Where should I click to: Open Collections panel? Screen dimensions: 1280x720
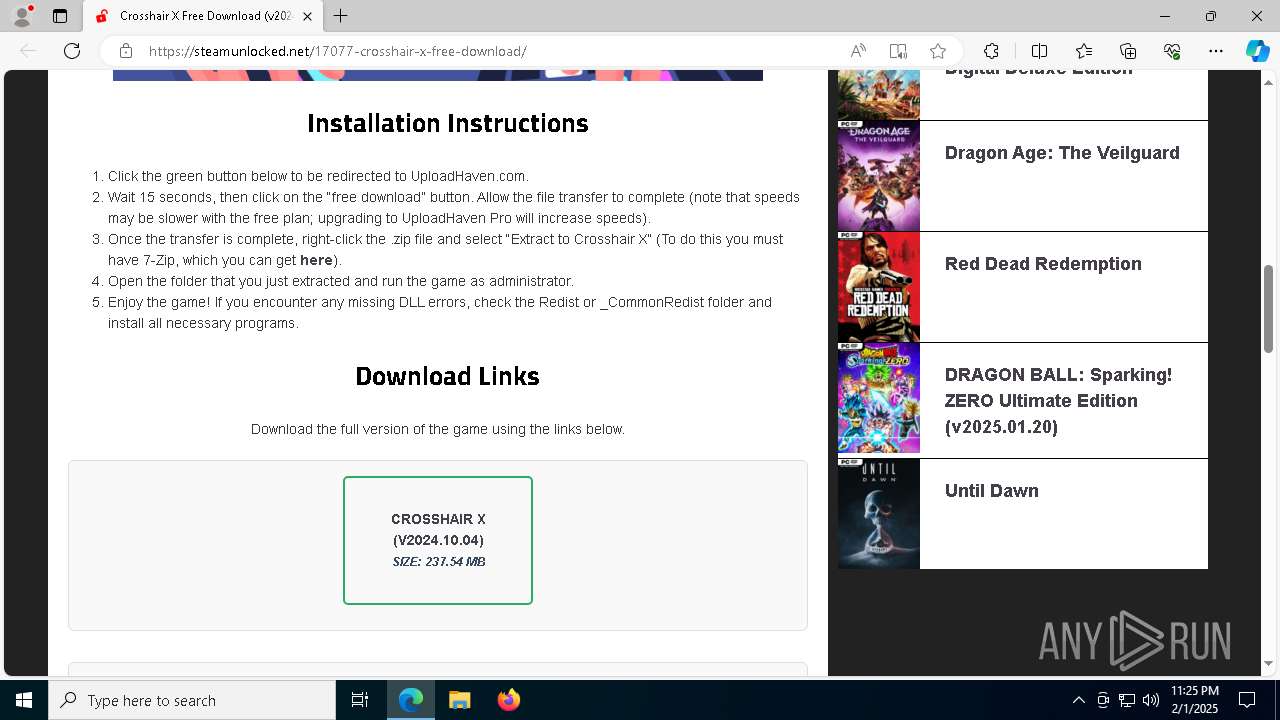[x=1128, y=51]
